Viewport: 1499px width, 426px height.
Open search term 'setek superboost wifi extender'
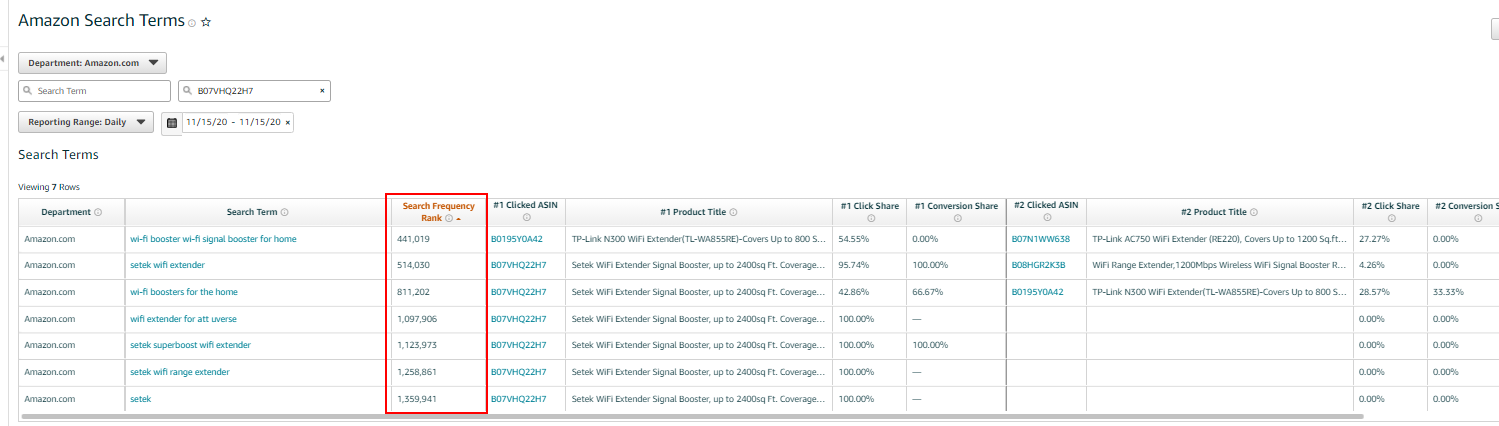[190, 345]
